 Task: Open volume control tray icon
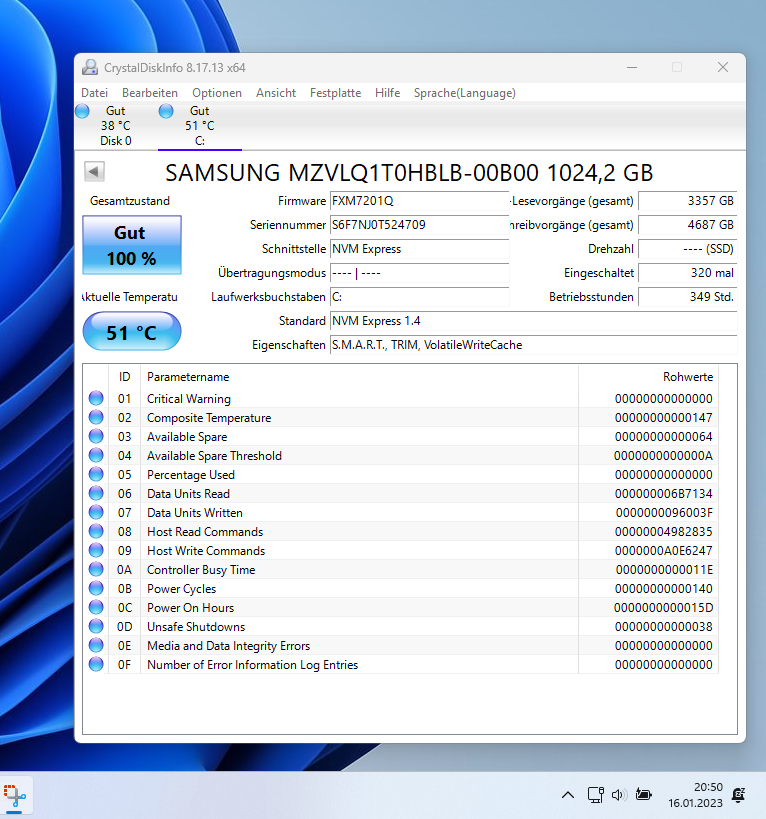click(619, 795)
